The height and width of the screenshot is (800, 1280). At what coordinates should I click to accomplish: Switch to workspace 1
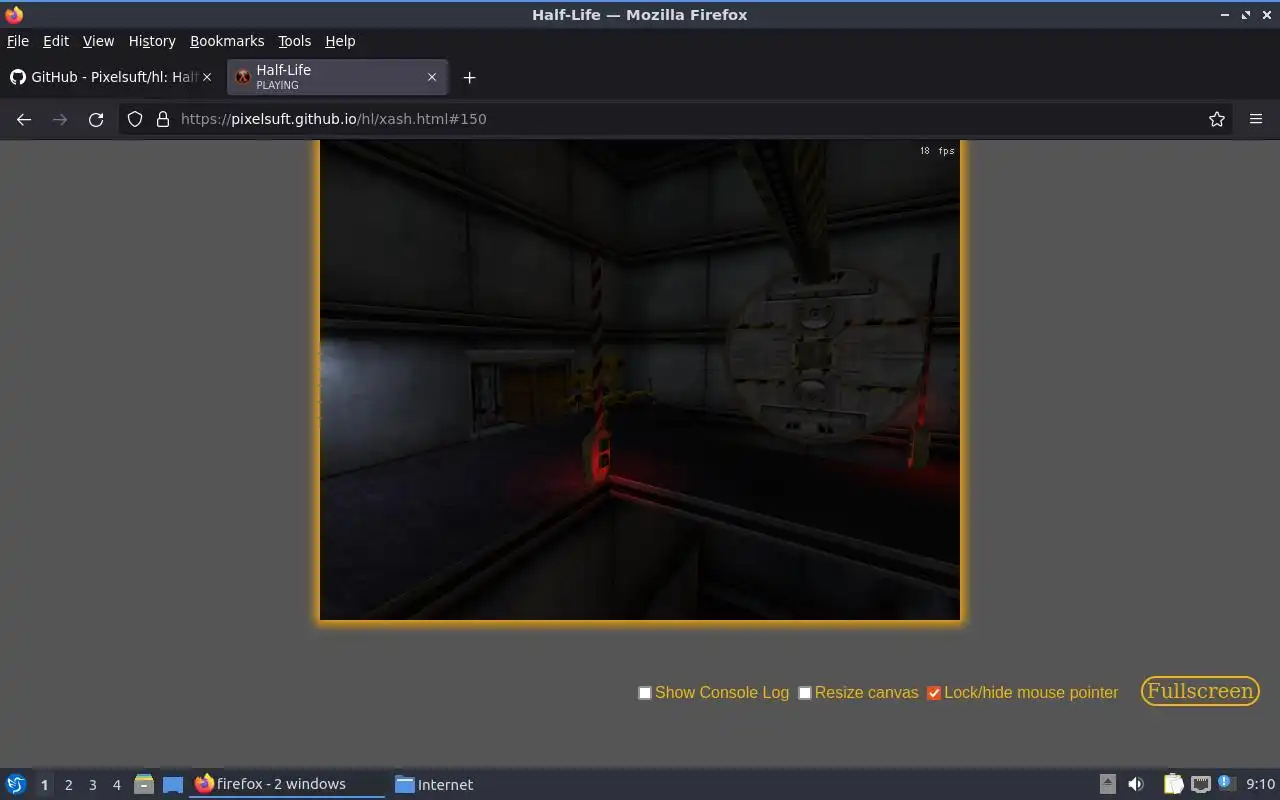tap(44, 785)
